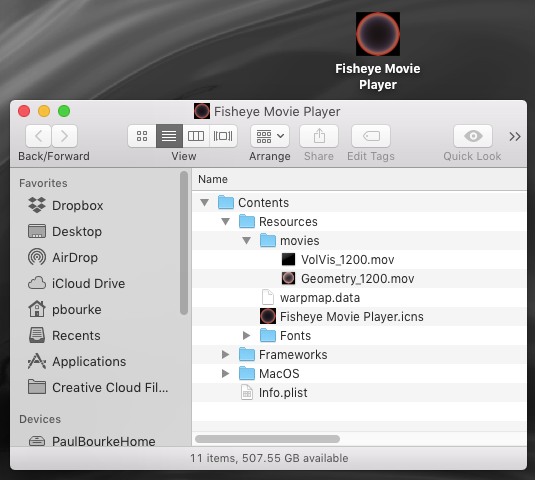The width and height of the screenshot is (535, 480).
Task: Click the horizontal scrollbar in file list
Action: 268,439
